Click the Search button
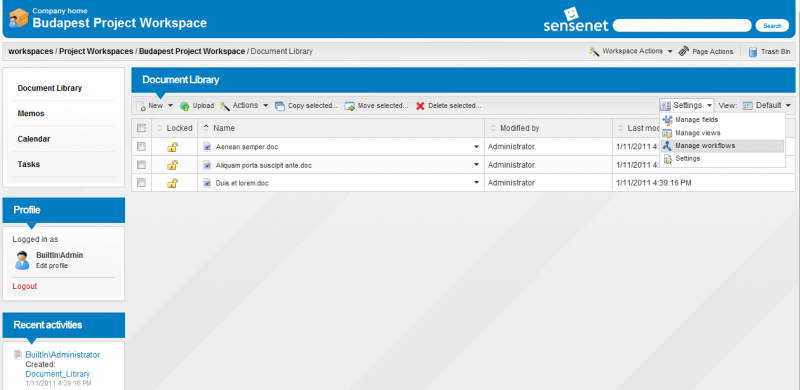The width and height of the screenshot is (800, 390). click(x=772, y=26)
